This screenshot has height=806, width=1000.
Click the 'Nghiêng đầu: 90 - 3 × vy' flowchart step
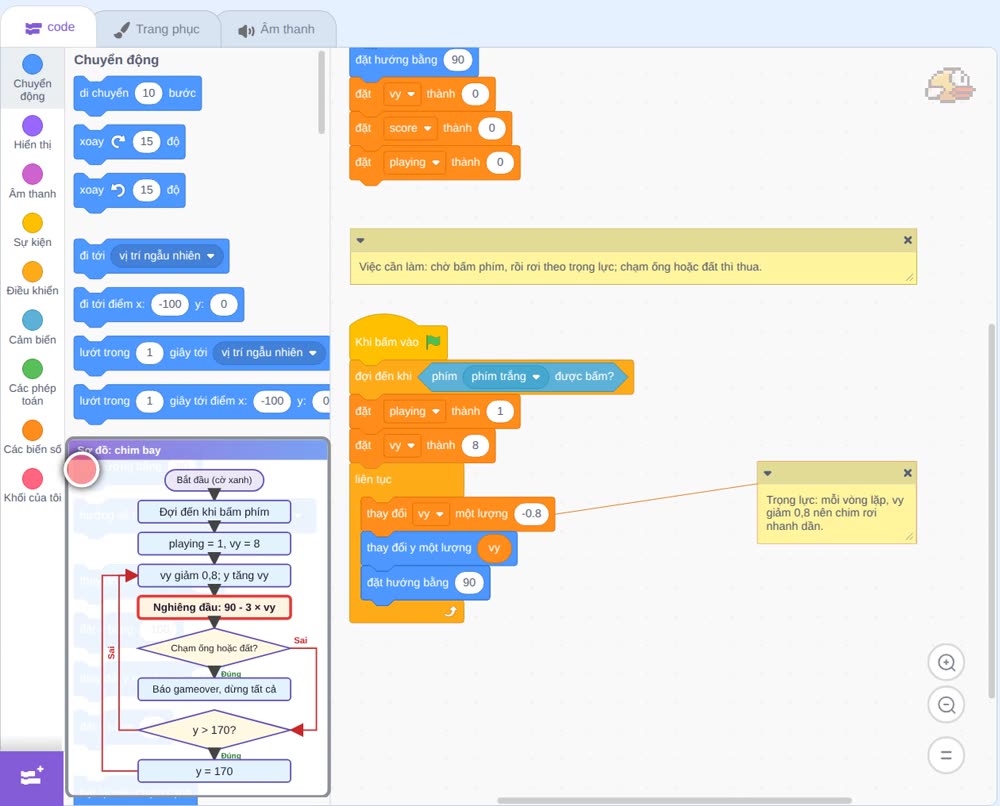214,607
